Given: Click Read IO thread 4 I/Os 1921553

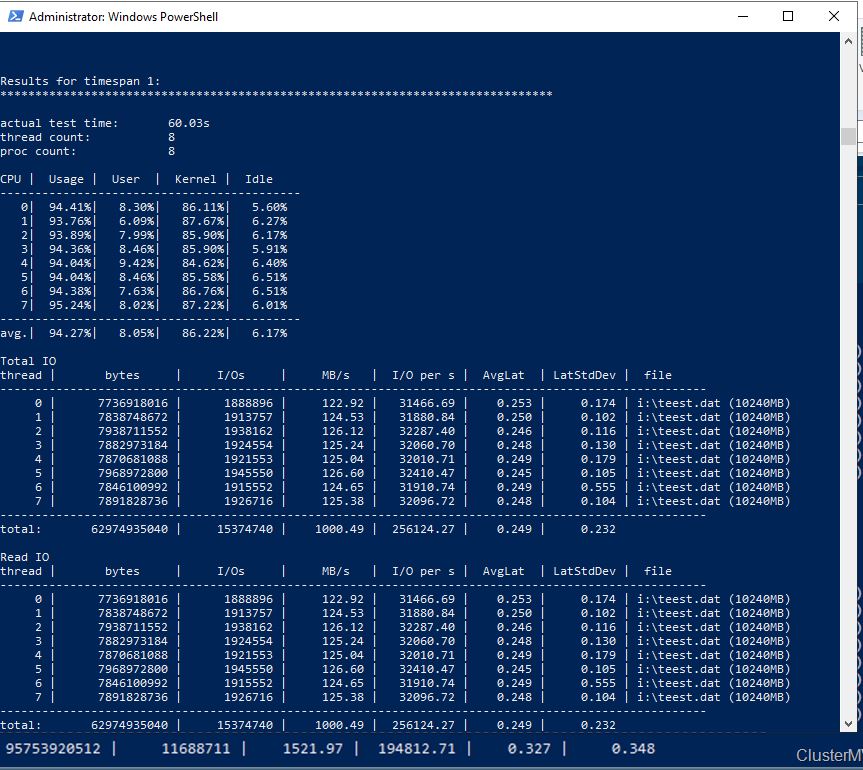Looking at the screenshot, I should point(248,655).
